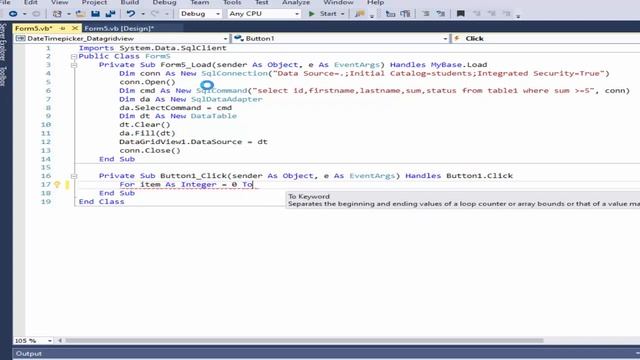Click the pin icon on the Form5.vb tab
Viewport: 640px width, 360px height.
pyautogui.click(x=62, y=28)
